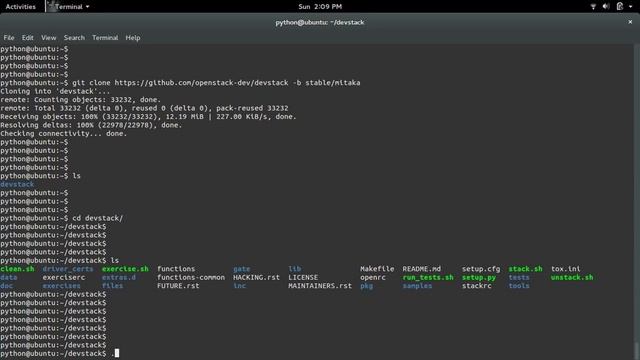Viewport: 640px width, 360px height.
Task: Click HACKING.rst in the listing
Action: tap(256, 278)
